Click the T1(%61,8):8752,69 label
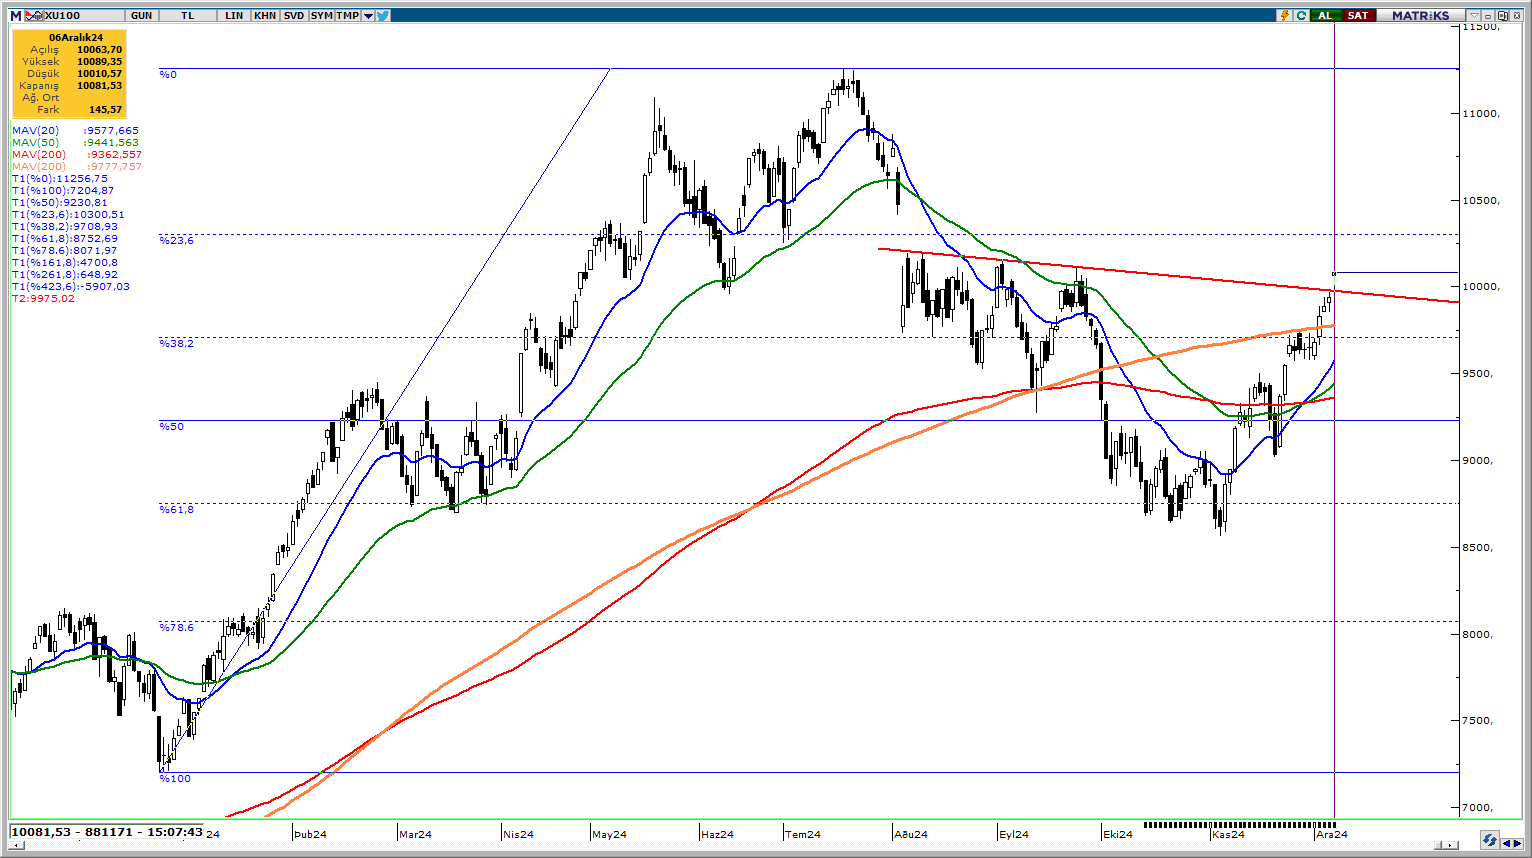The image size is (1532, 858). coord(65,239)
